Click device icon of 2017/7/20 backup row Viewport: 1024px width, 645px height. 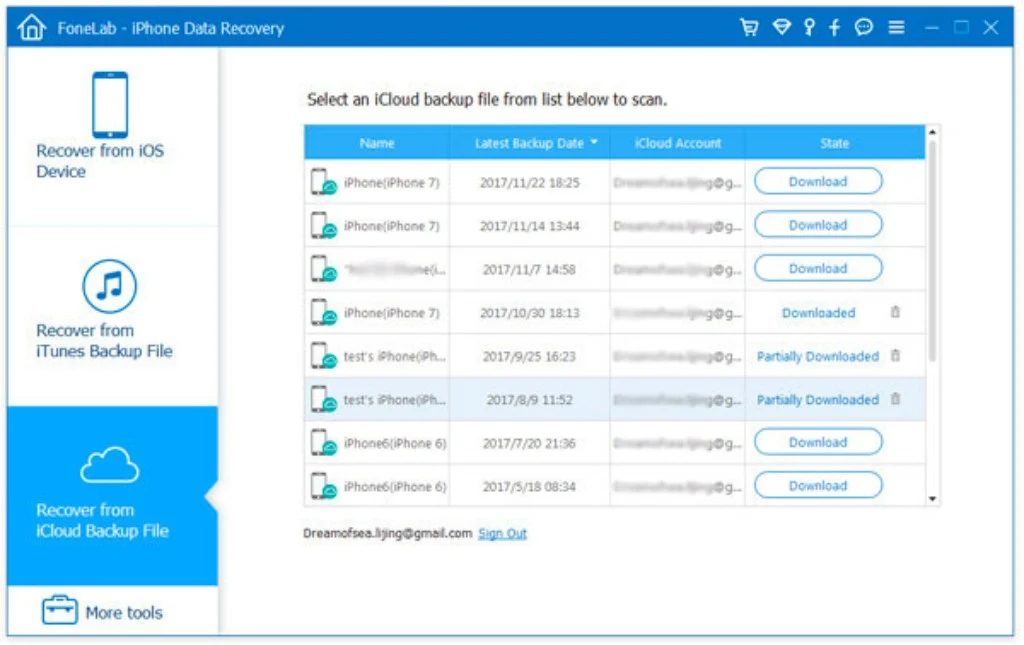323,443
